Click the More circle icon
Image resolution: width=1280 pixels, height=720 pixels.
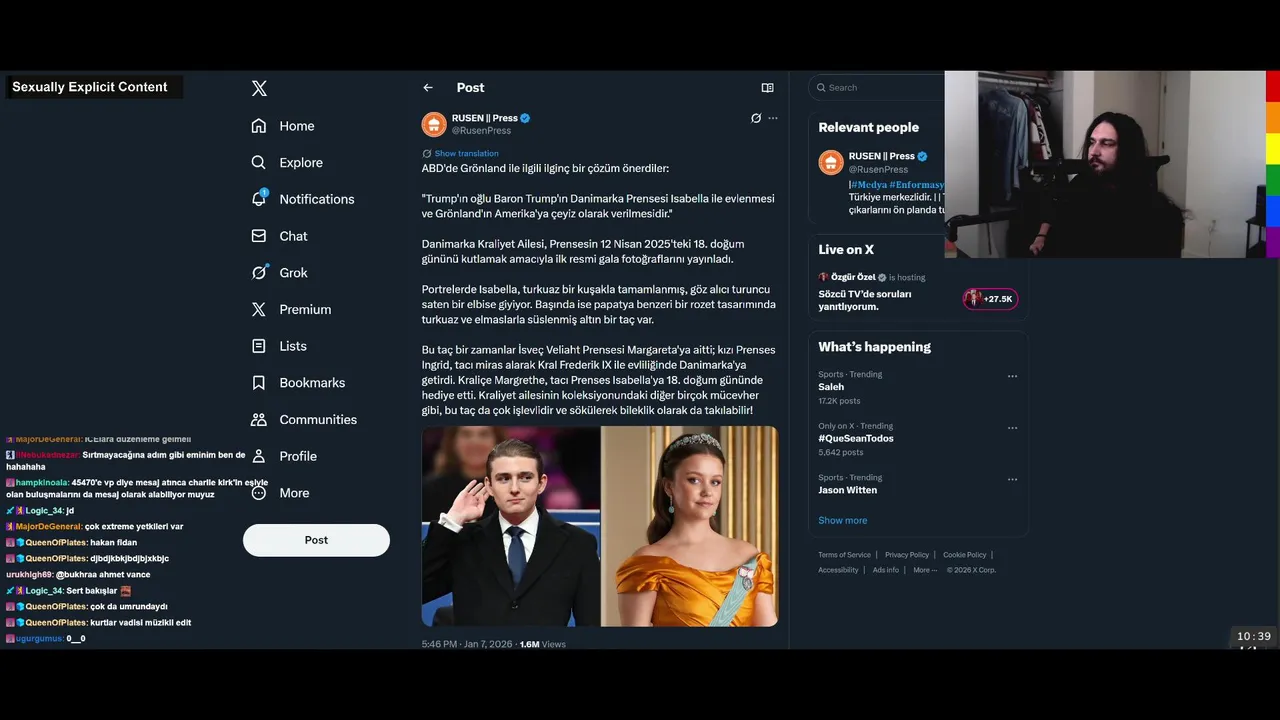pyautogui.click(x=259, y=493)
